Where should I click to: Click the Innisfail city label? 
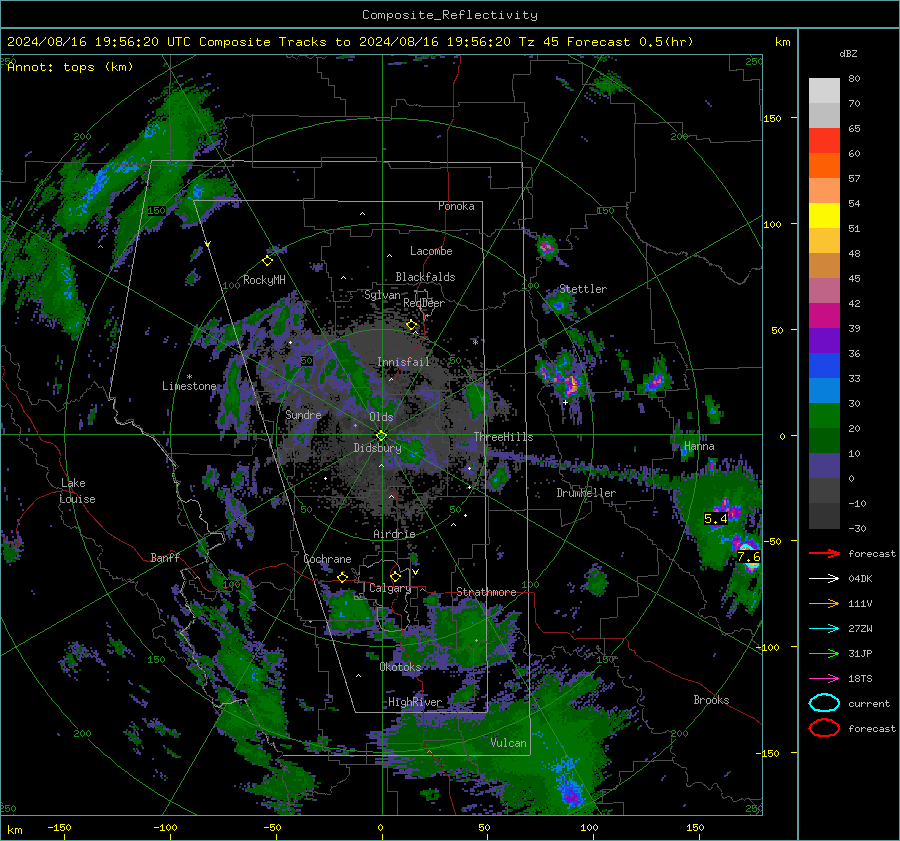click(403, 362)
